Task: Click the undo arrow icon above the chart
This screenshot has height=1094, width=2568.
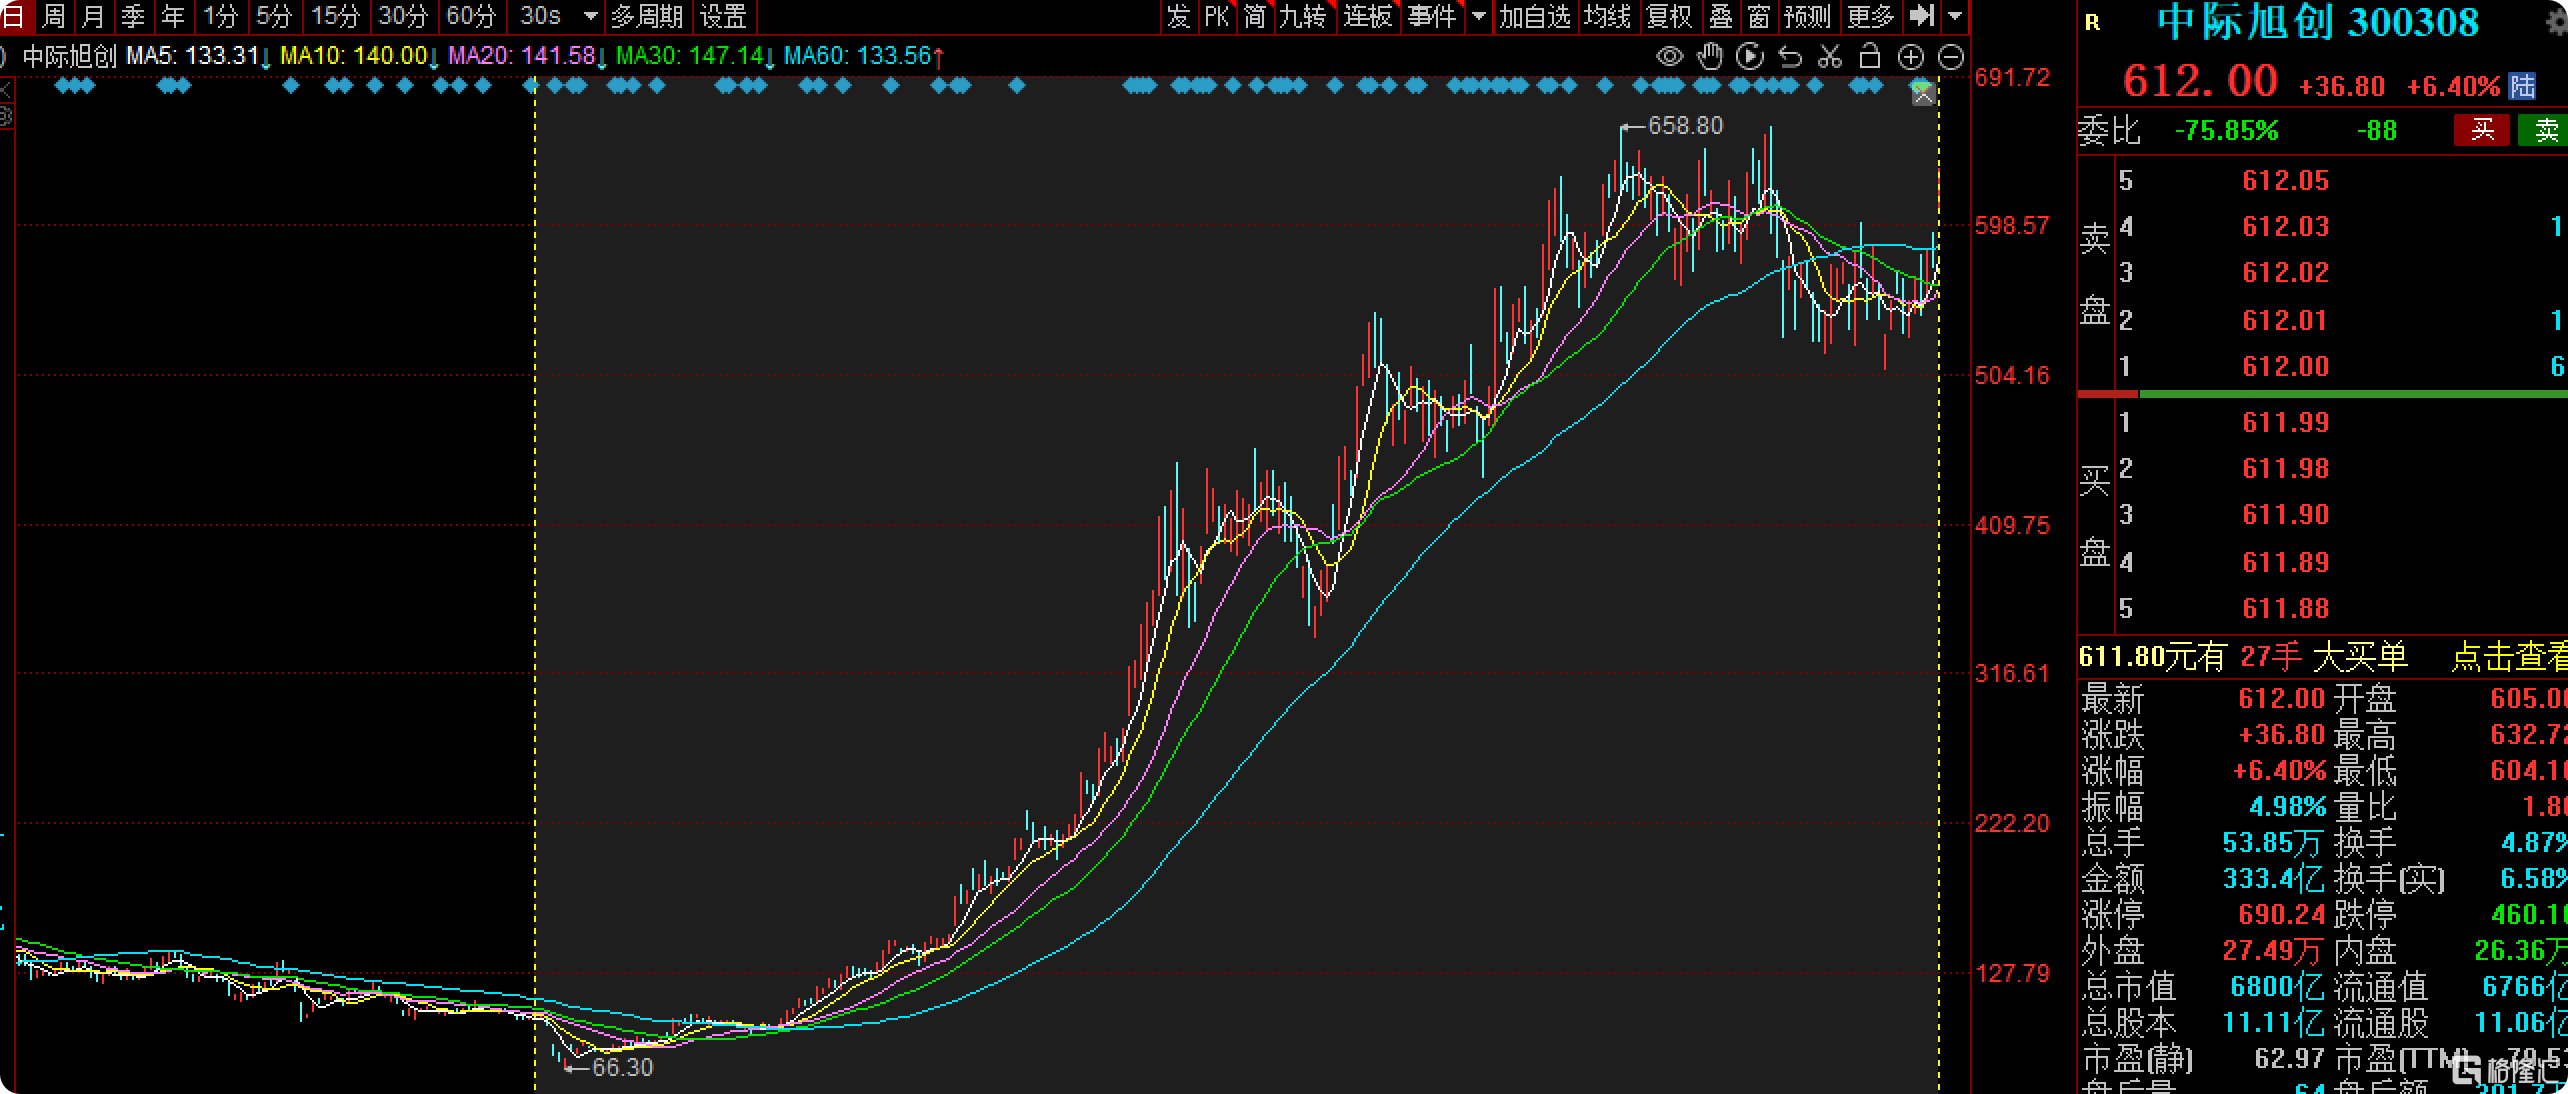Action: pos(1790,57)
